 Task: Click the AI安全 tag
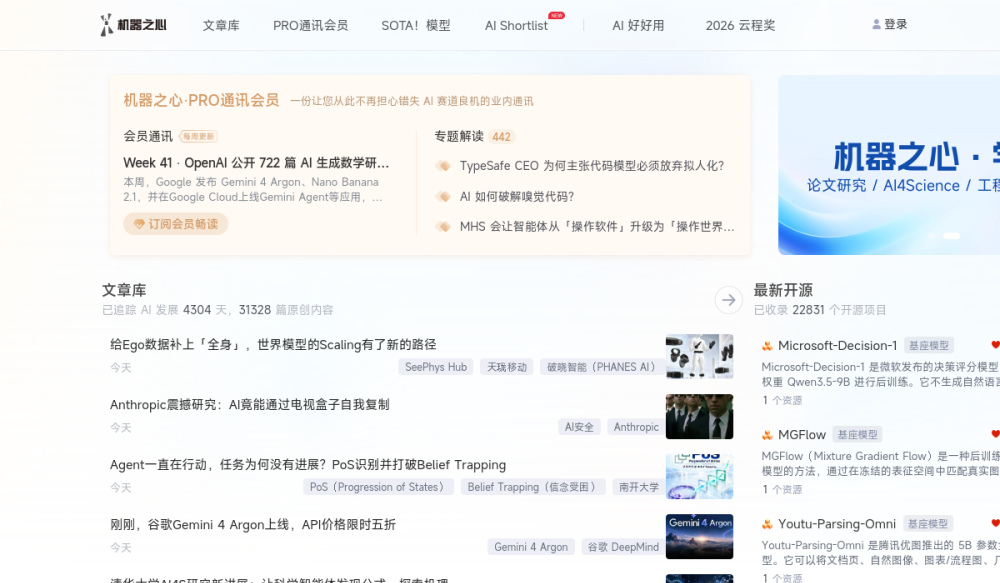[579, 427]
